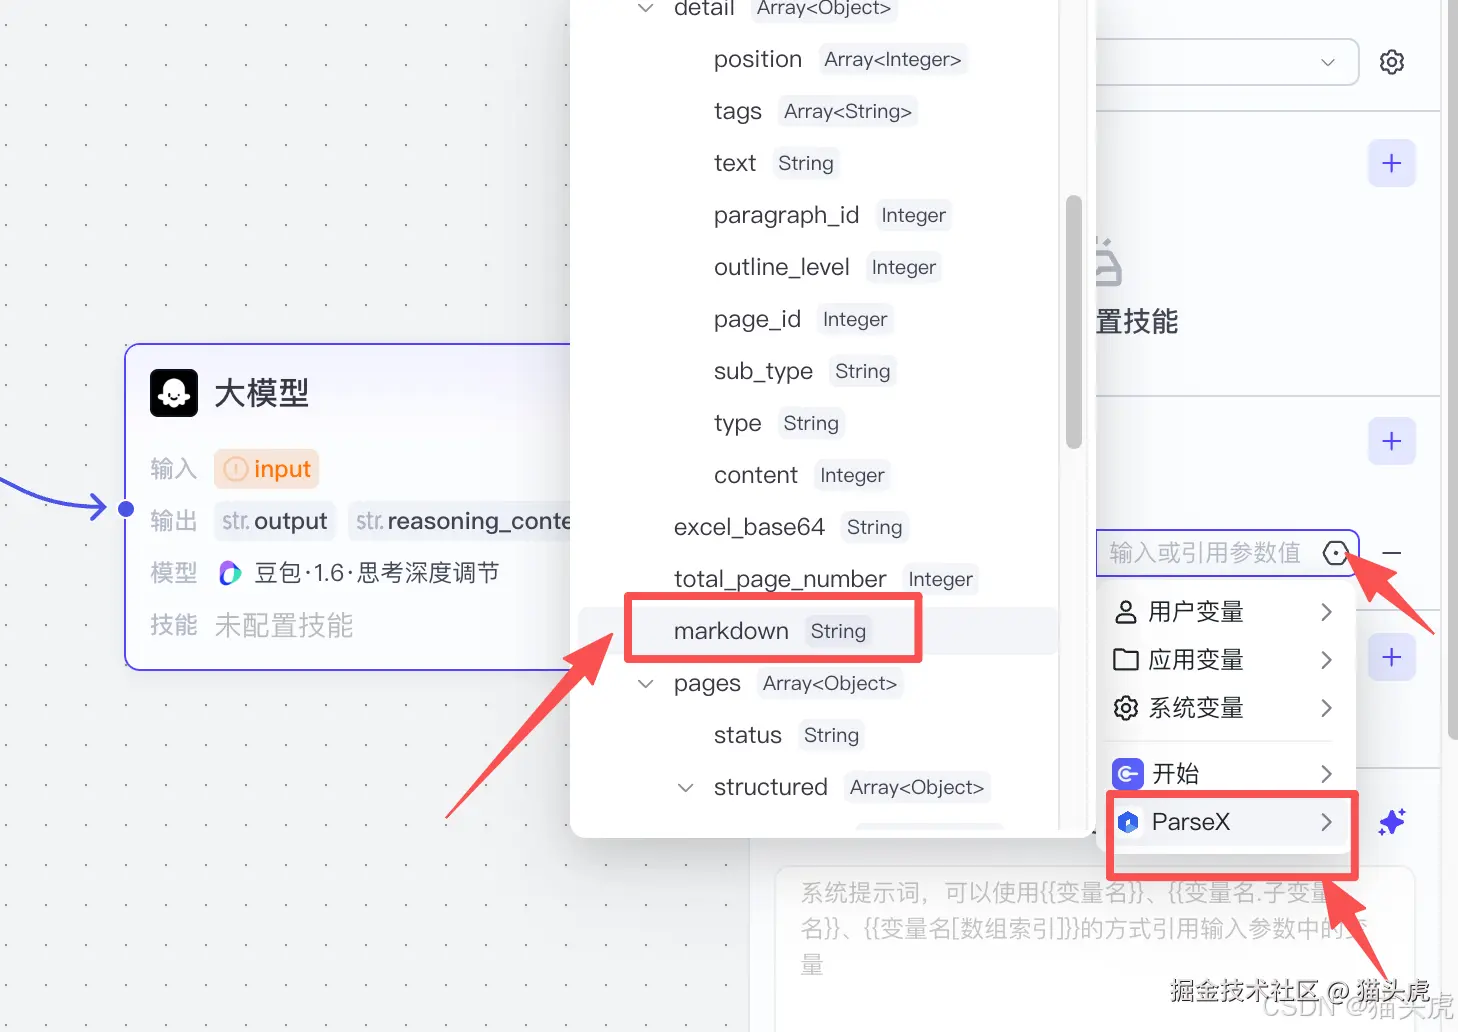Open the dropdown selector at top right
The image size is (1458, 1032).
1328,62
